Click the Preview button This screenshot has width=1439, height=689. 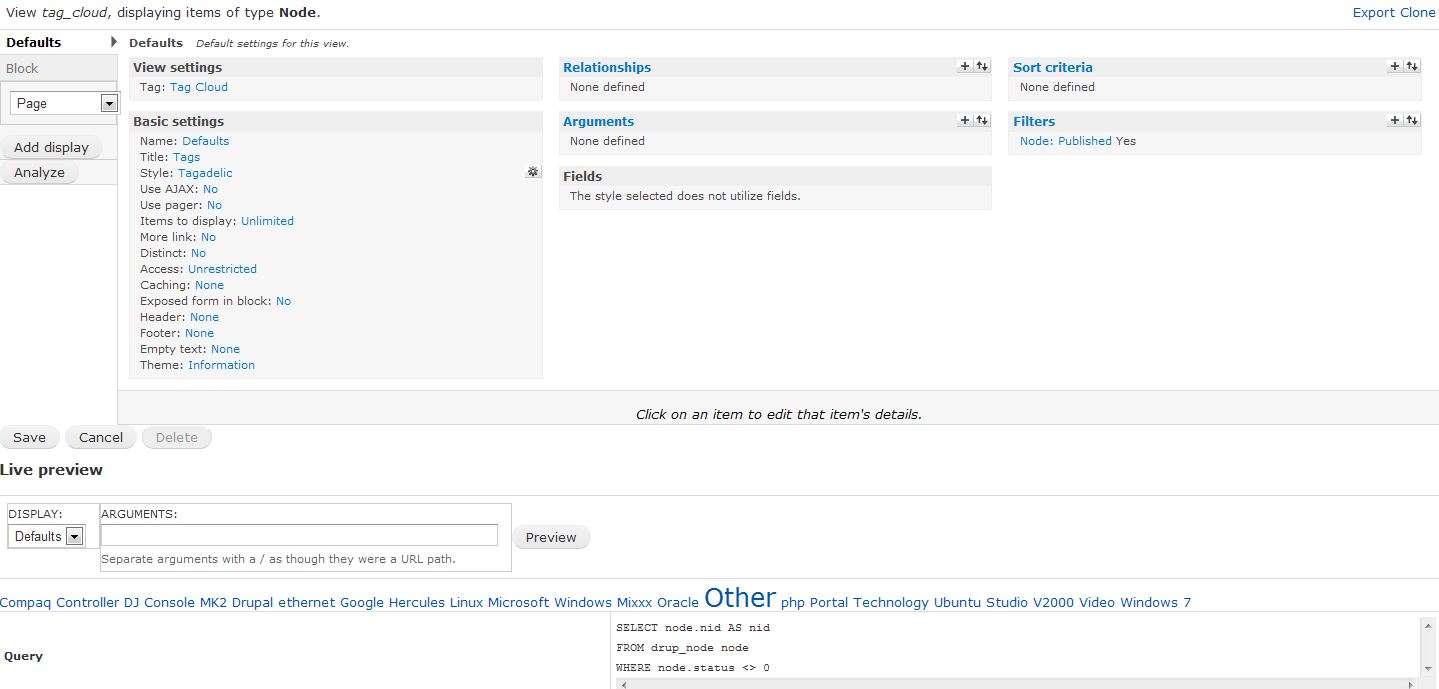(551, 537)
